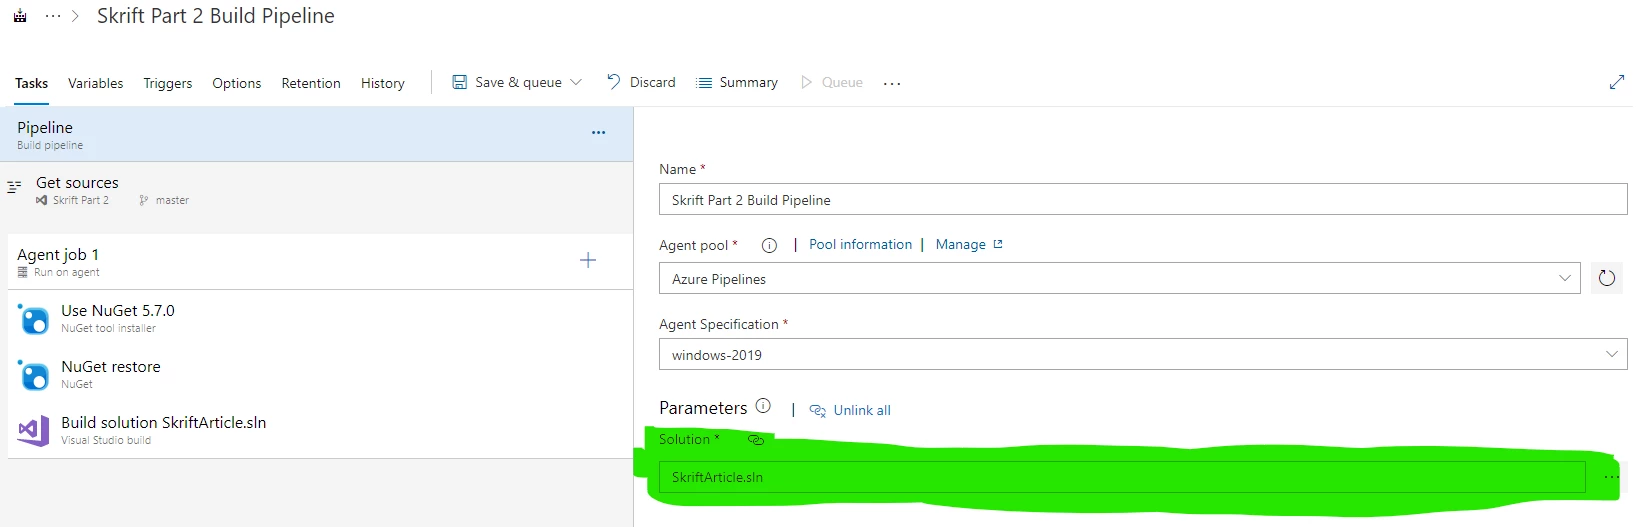The height and width of the screenshot is (527, 1641).
Task: Select the Pipeline header row
Action: coord(317,135)
